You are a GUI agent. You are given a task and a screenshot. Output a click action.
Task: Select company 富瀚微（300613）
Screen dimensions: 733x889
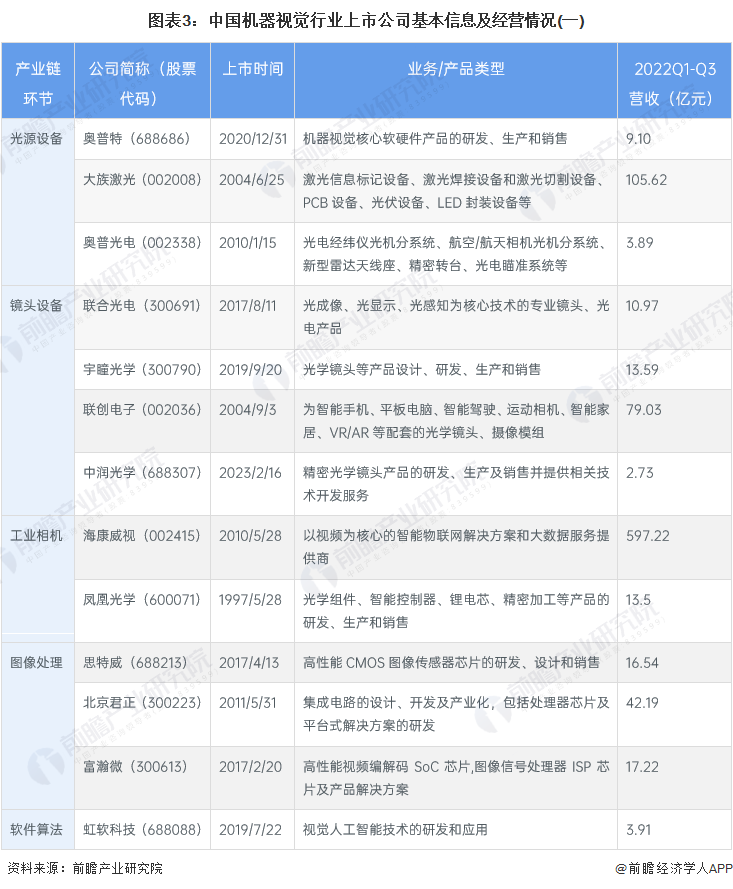click(135, 767)
